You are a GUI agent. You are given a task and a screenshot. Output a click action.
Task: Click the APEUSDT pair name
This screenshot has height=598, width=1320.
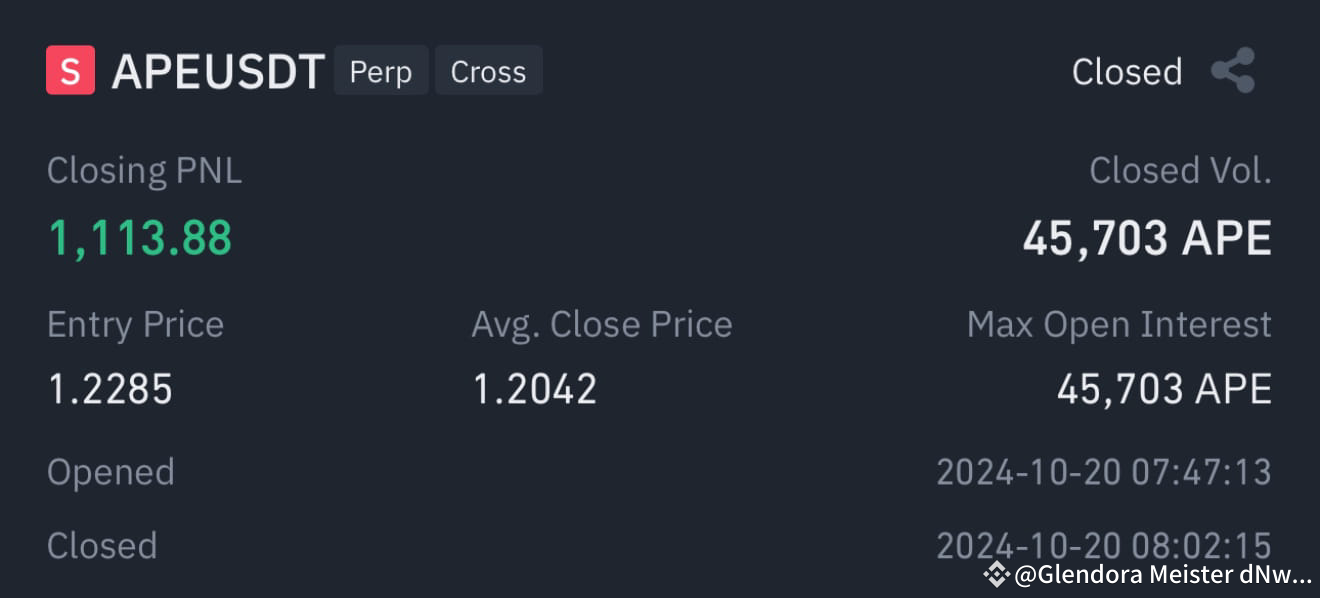pos(219,70)
